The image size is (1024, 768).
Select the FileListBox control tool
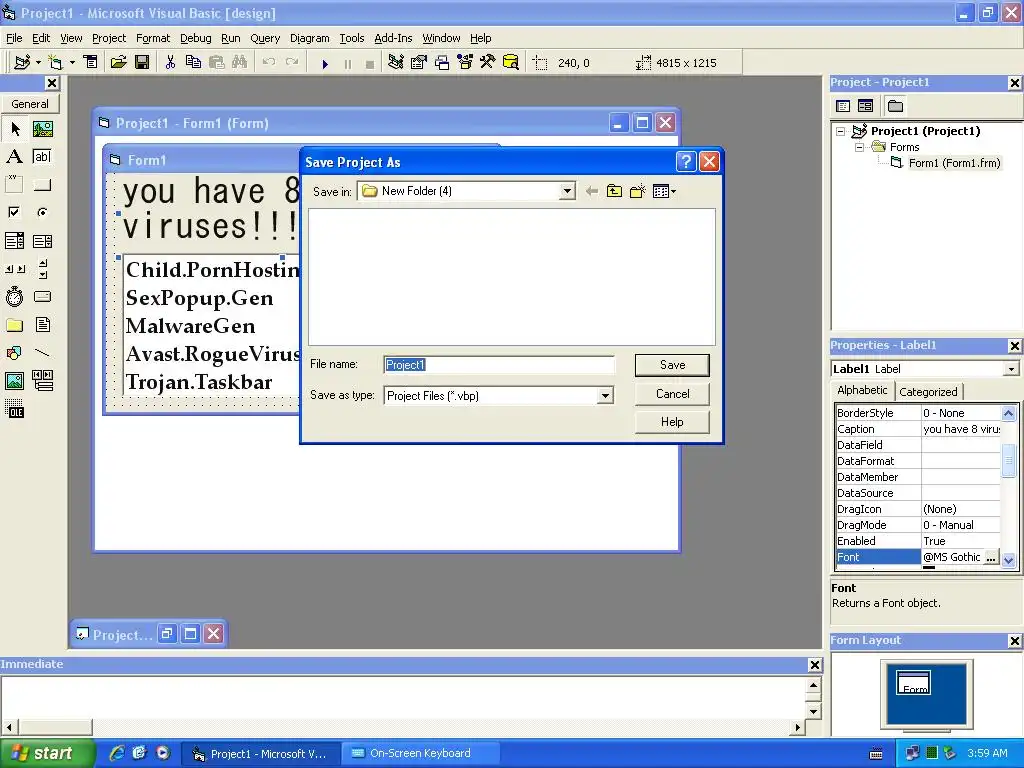(42, 325)
